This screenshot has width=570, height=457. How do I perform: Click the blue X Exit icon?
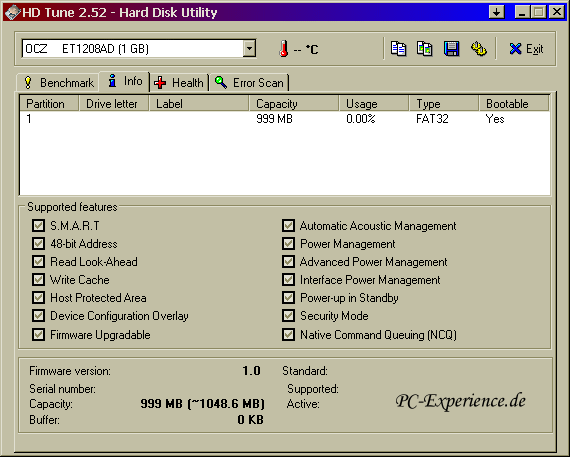coord(515,49)
